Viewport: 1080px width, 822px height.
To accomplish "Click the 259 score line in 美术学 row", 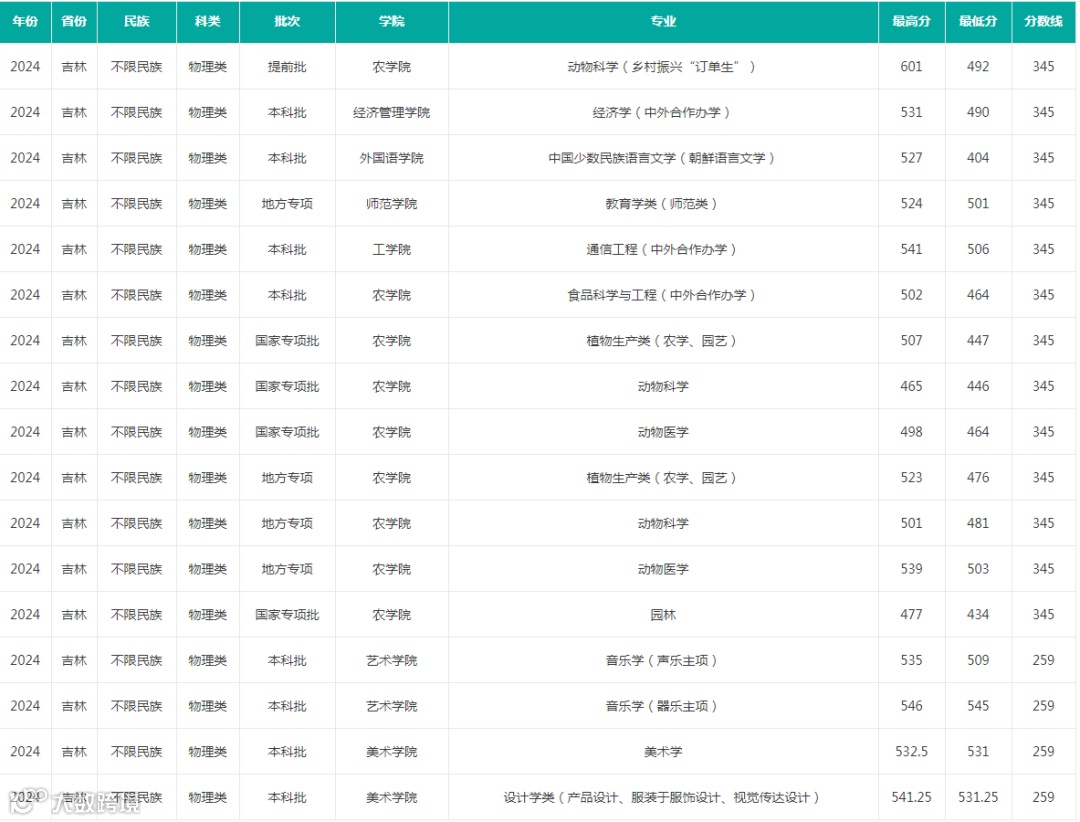I will [1043, 752].
